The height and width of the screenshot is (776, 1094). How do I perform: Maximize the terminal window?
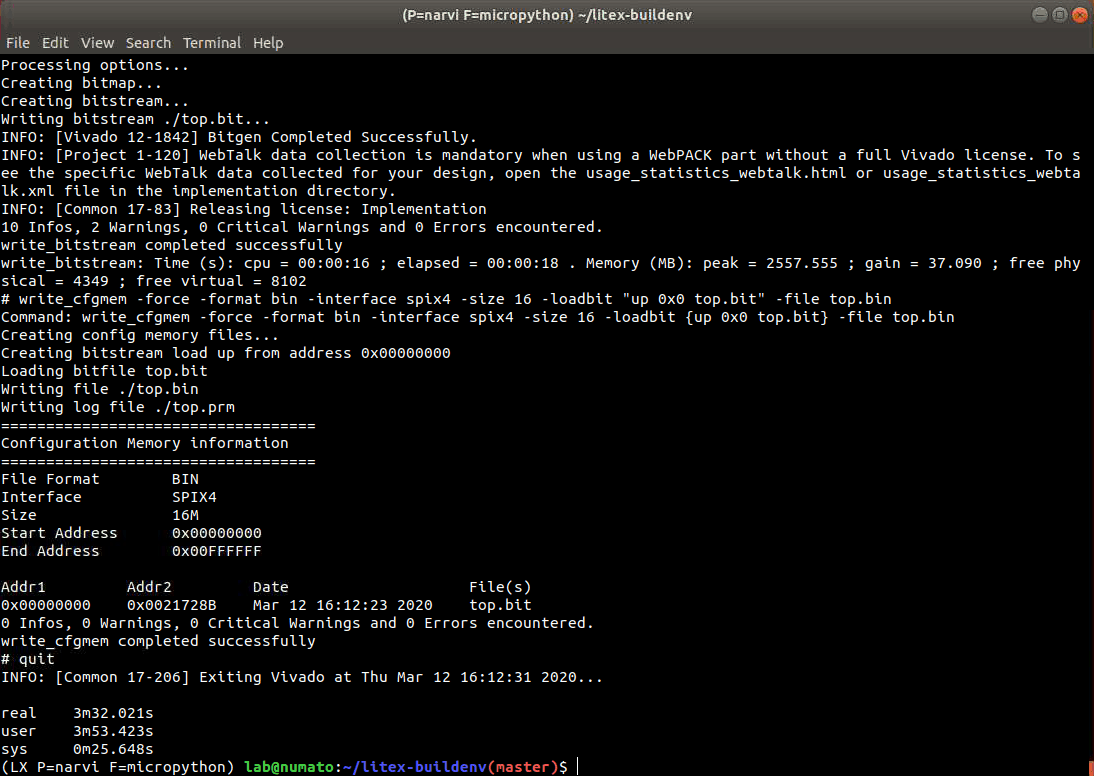click(x=1059, y=15)
